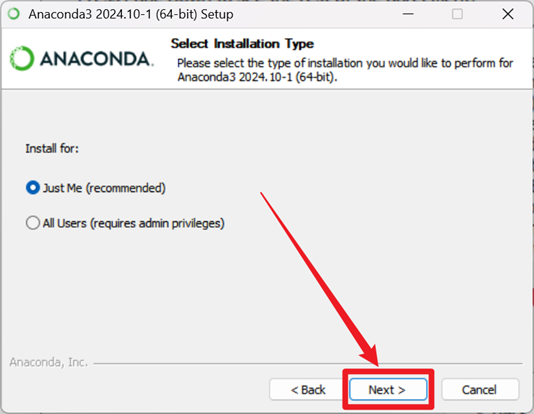Continue with the Next > button

388,389
